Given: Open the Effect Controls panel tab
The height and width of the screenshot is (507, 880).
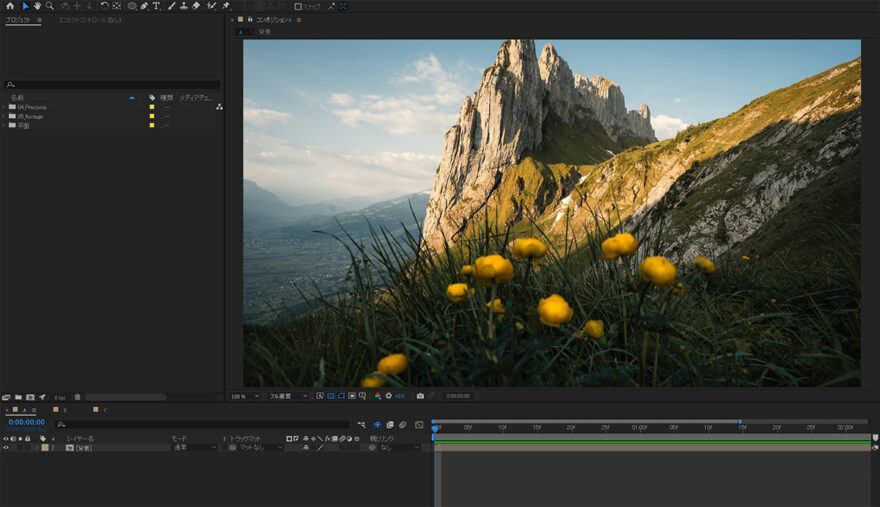Looking at the screenshot, I should coord(90,20).
